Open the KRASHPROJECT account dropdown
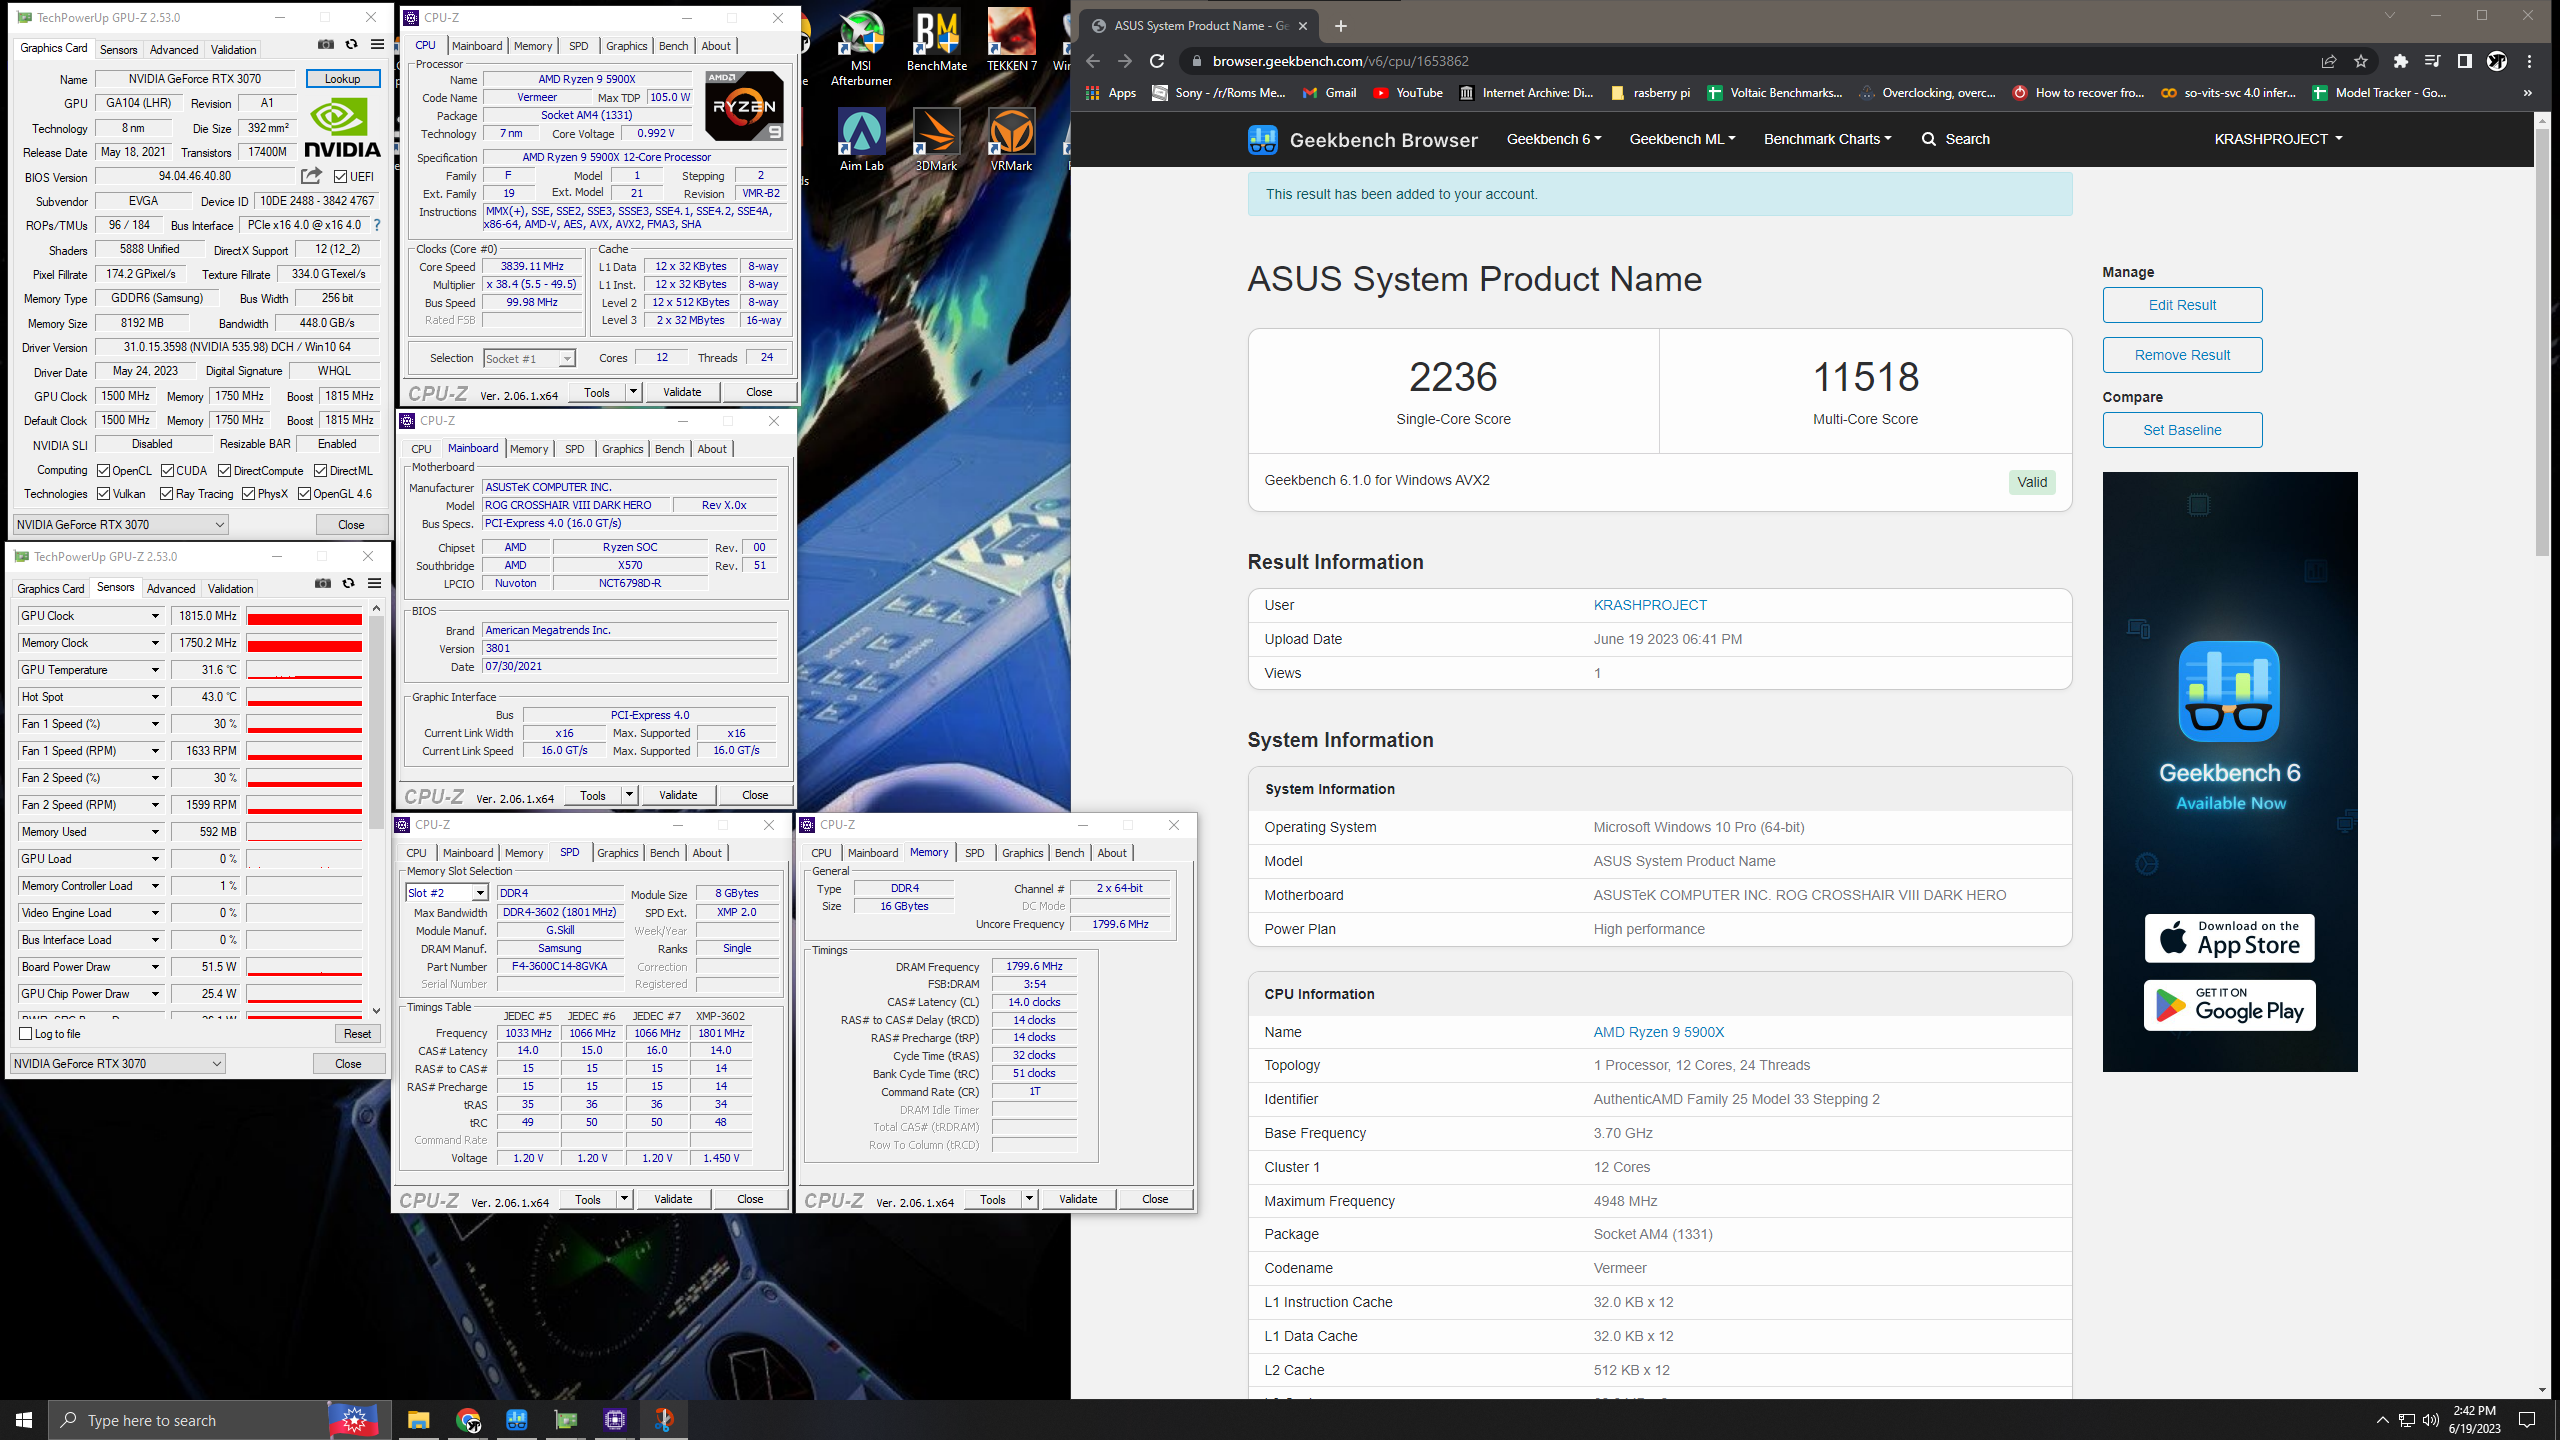 (x=2278, y=139)
